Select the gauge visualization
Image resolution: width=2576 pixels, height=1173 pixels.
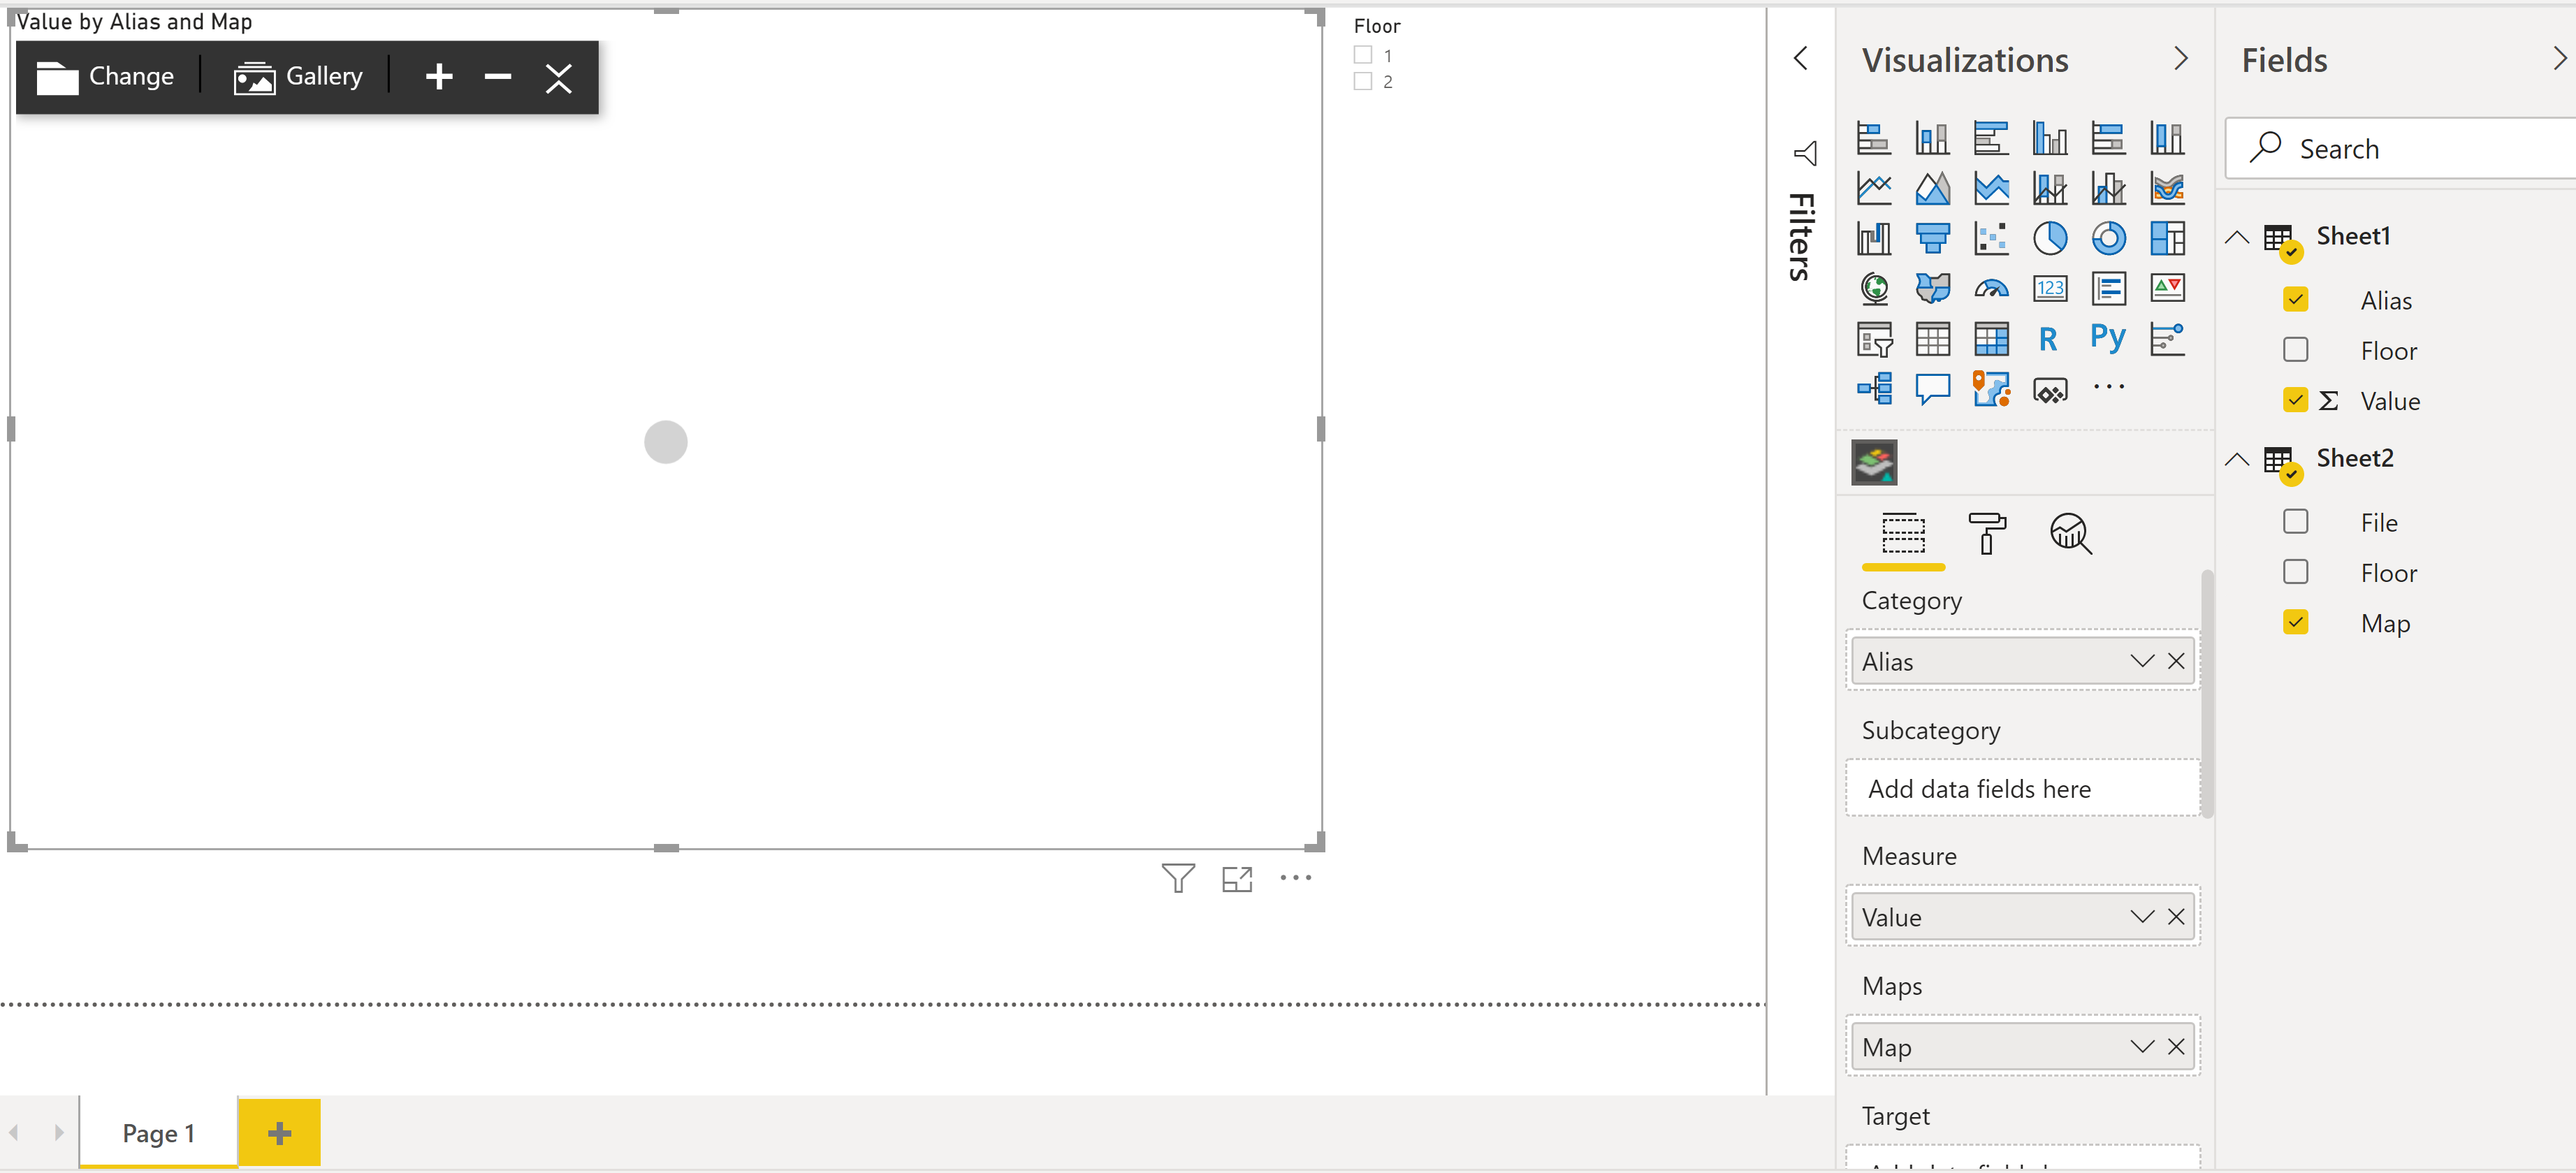click(1991, 288)
